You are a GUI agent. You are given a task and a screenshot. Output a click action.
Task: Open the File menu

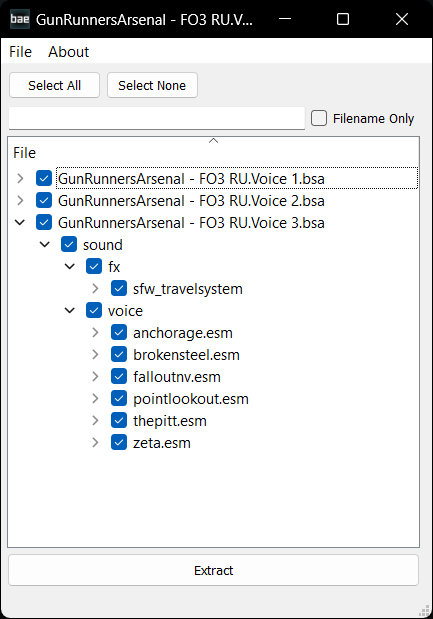tap(21, 52)
